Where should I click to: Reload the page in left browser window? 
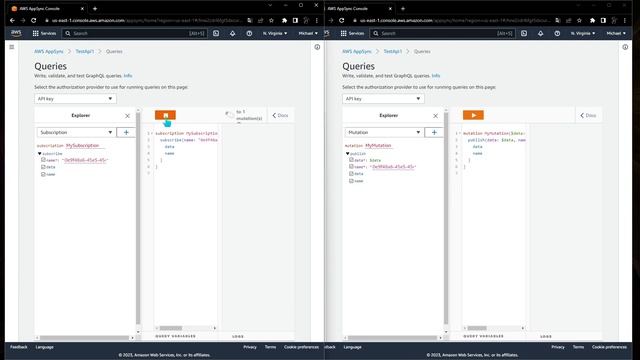[x=33, y=20]
